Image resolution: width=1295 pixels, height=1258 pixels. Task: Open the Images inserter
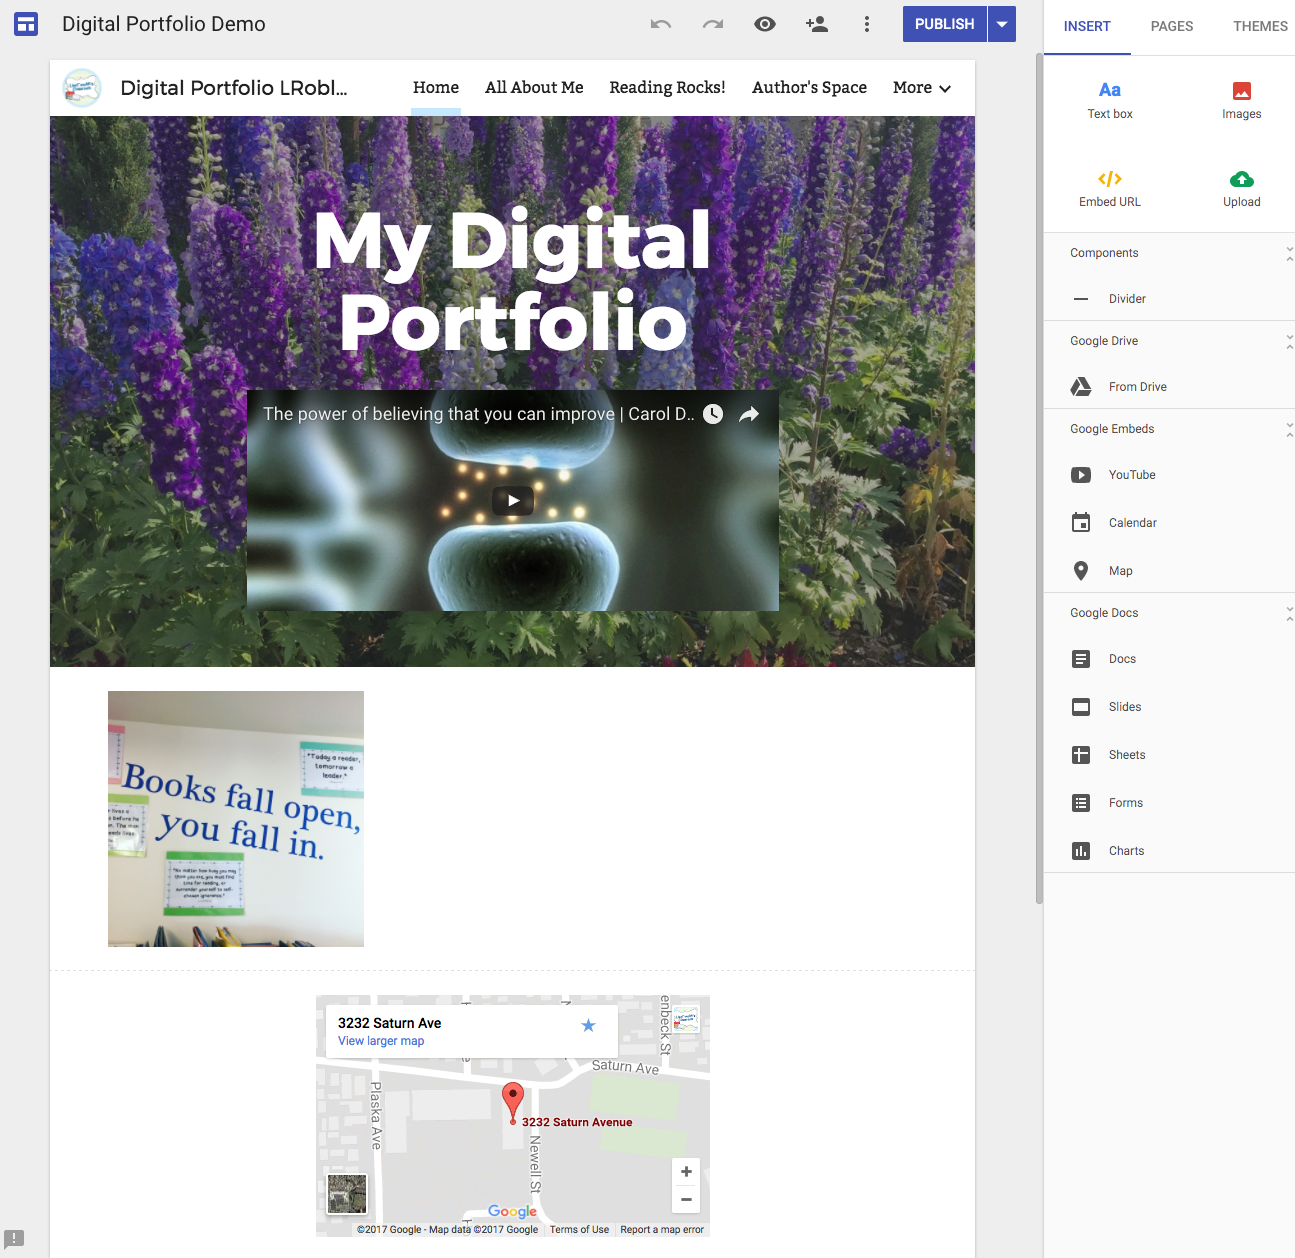(1241, 98)
